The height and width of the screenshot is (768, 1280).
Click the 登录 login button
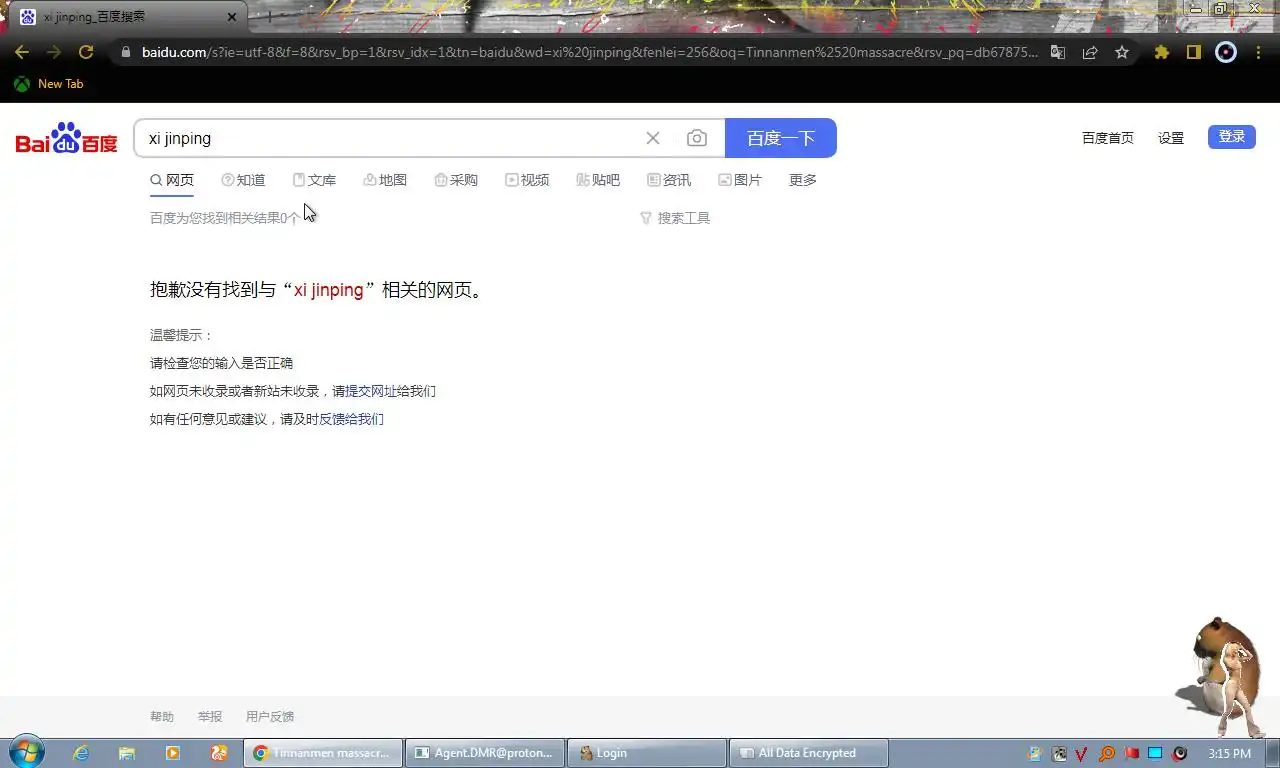coord(1232,137)
